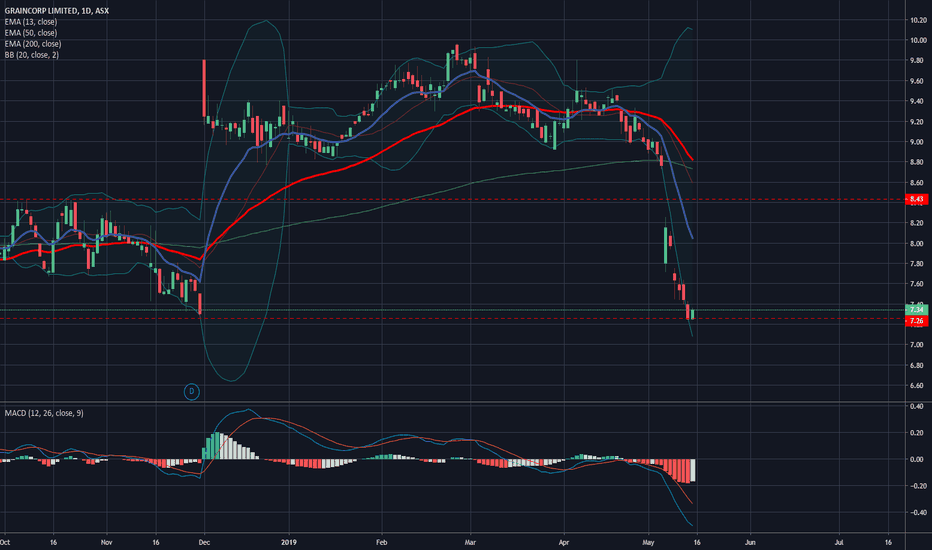932x550 pixels.
Task: Click the Mar label on time axis
Action: [470, 542]
